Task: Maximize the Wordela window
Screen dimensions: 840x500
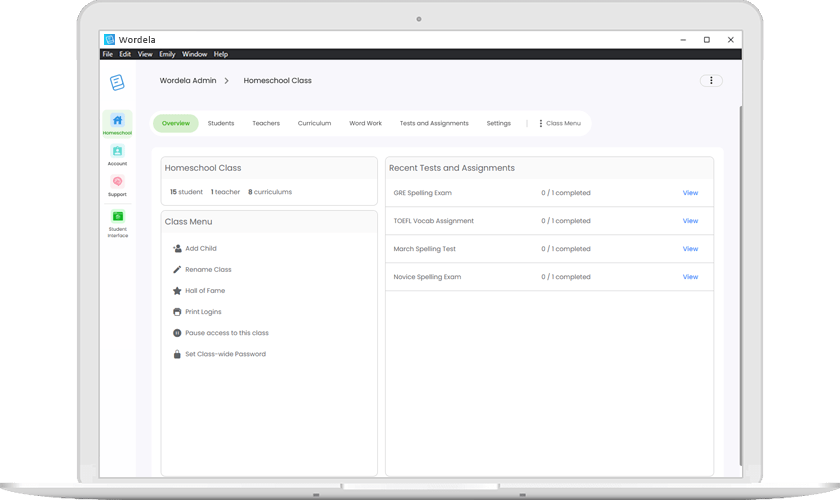Action: pos(707,40)
